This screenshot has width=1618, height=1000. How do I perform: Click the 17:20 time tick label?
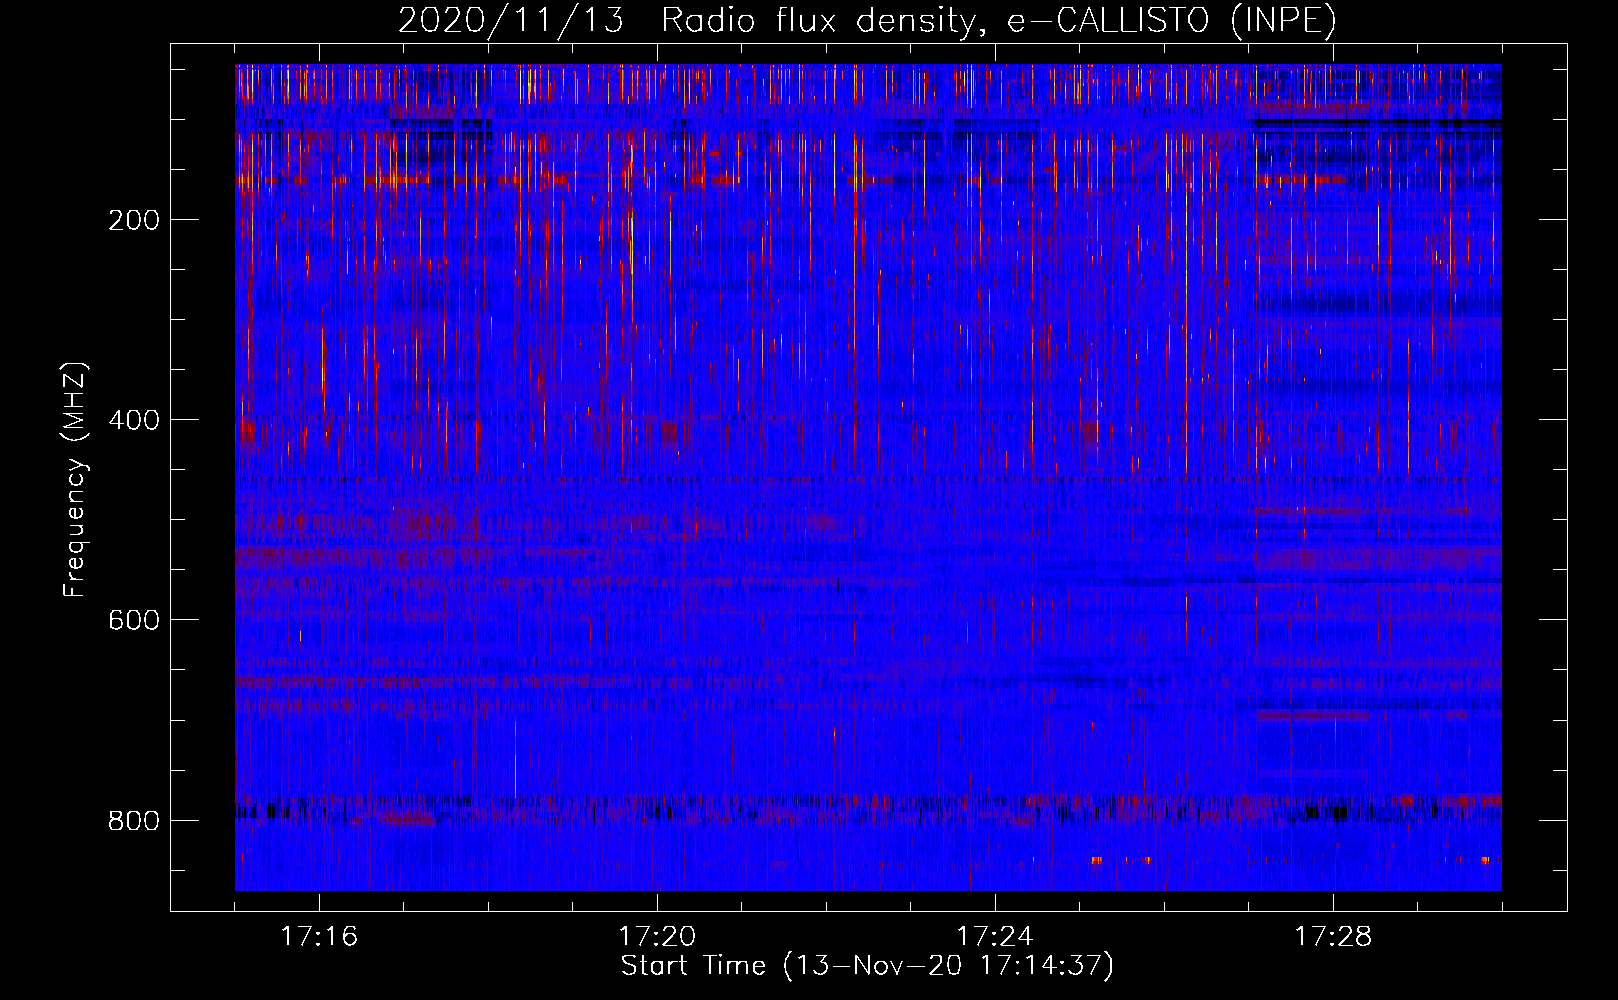tap(657, 937)
